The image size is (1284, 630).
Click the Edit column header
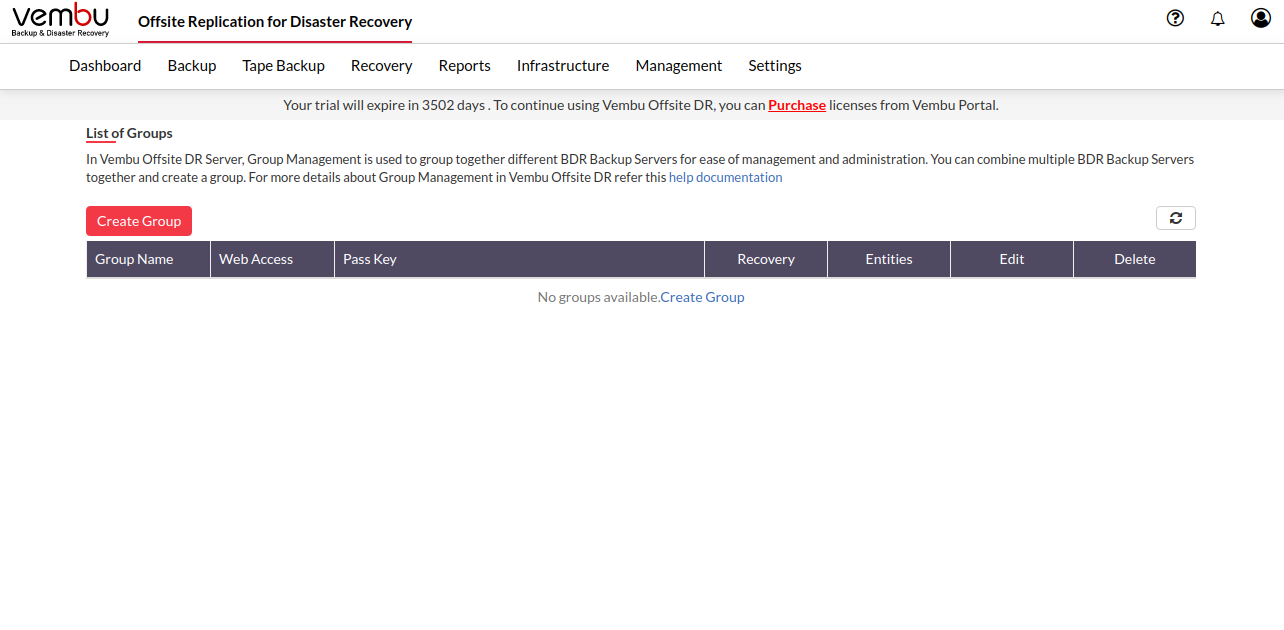tap(1012, 259)
